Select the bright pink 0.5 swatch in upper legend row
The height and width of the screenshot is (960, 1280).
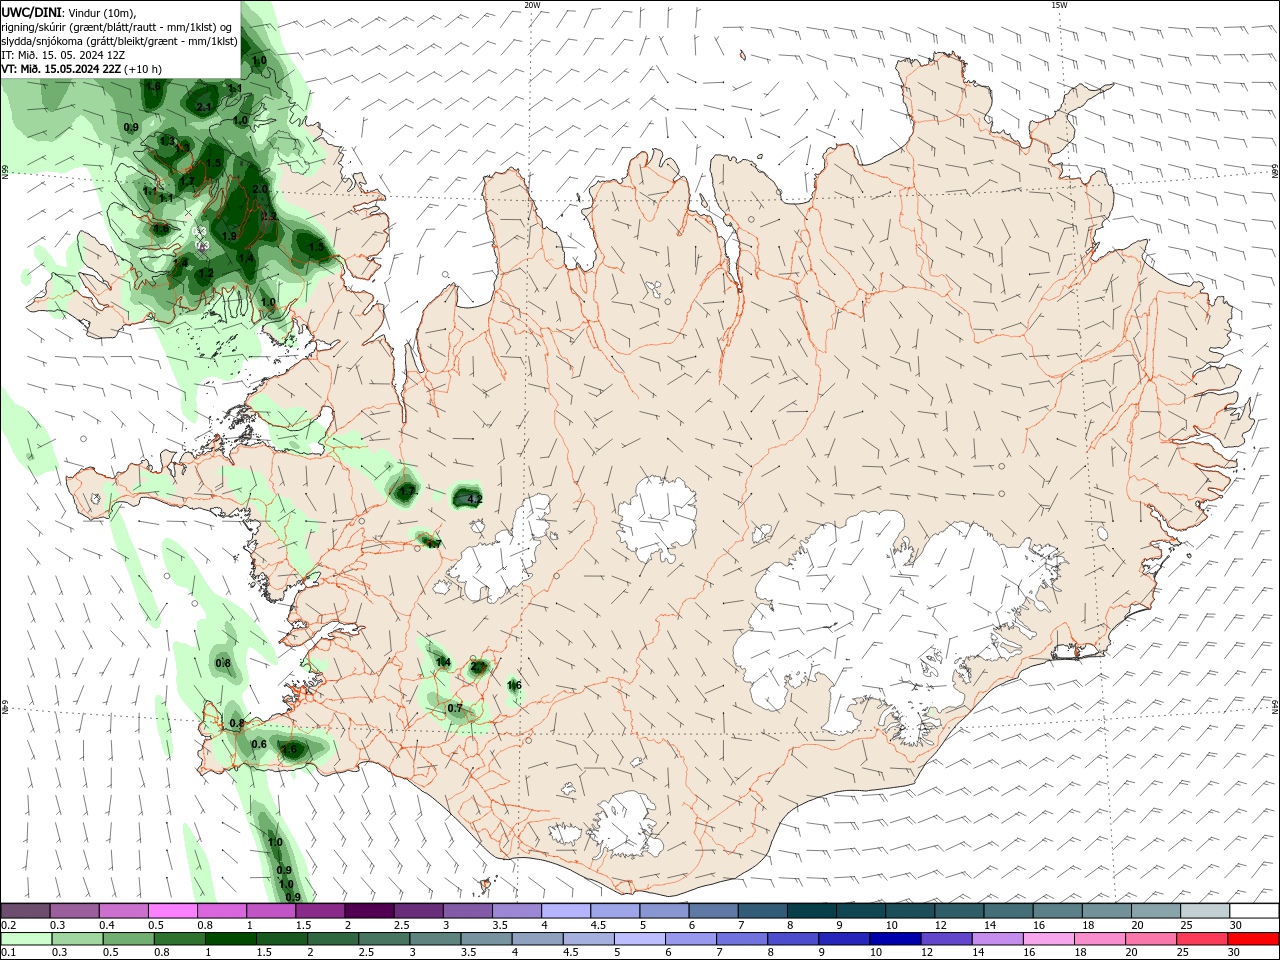[172, 911]
